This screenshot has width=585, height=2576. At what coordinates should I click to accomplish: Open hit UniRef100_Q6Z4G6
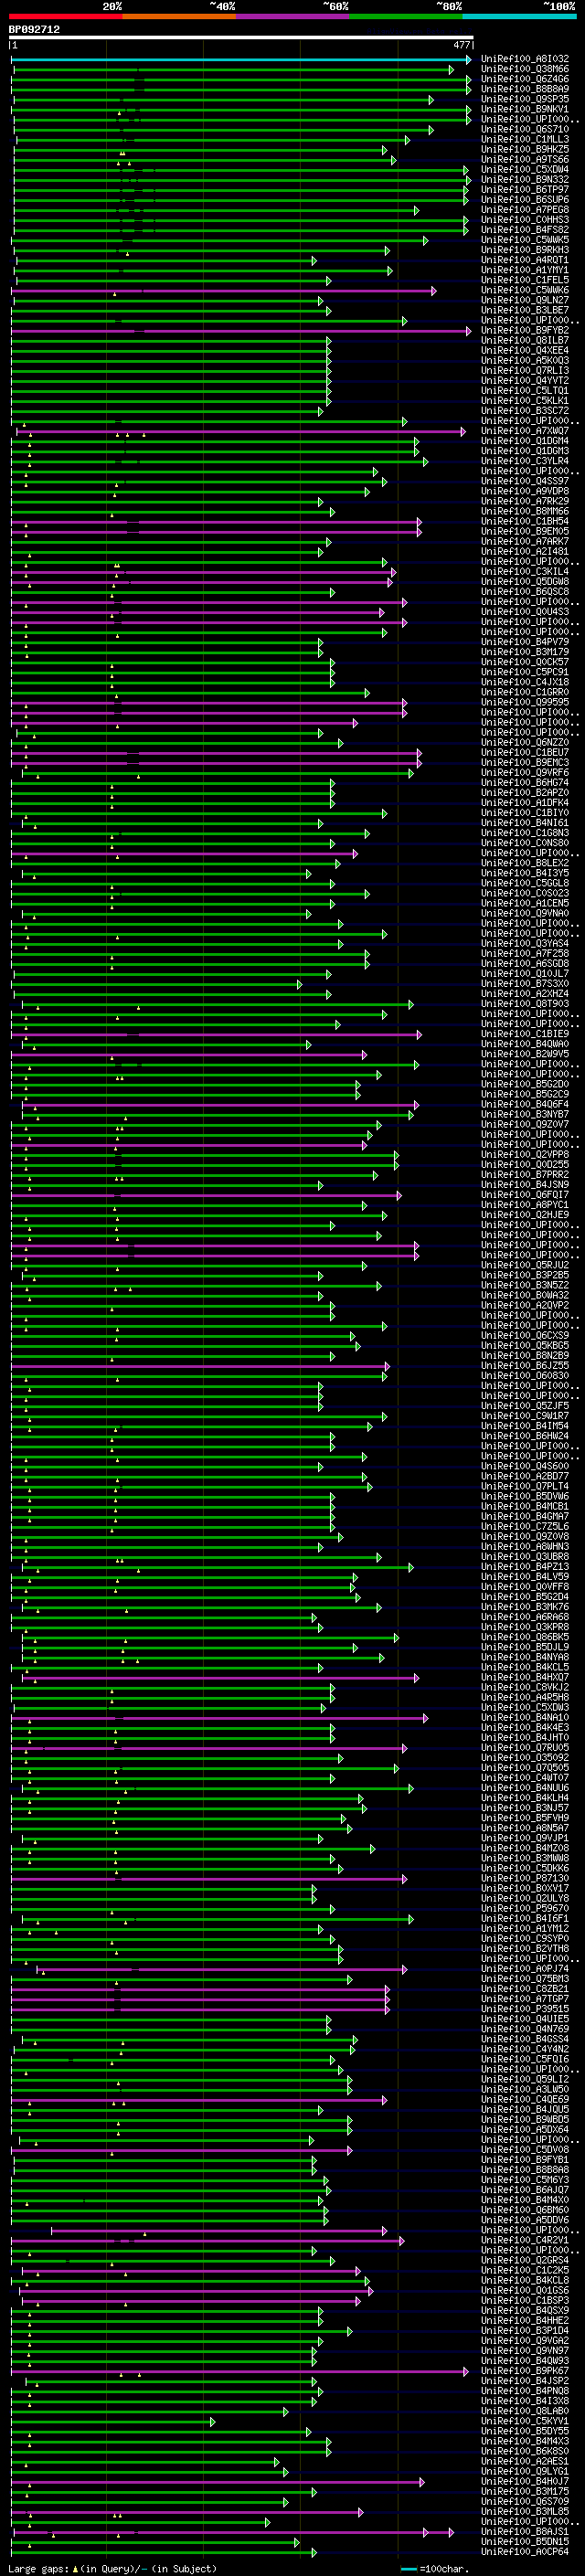[525, 79]
